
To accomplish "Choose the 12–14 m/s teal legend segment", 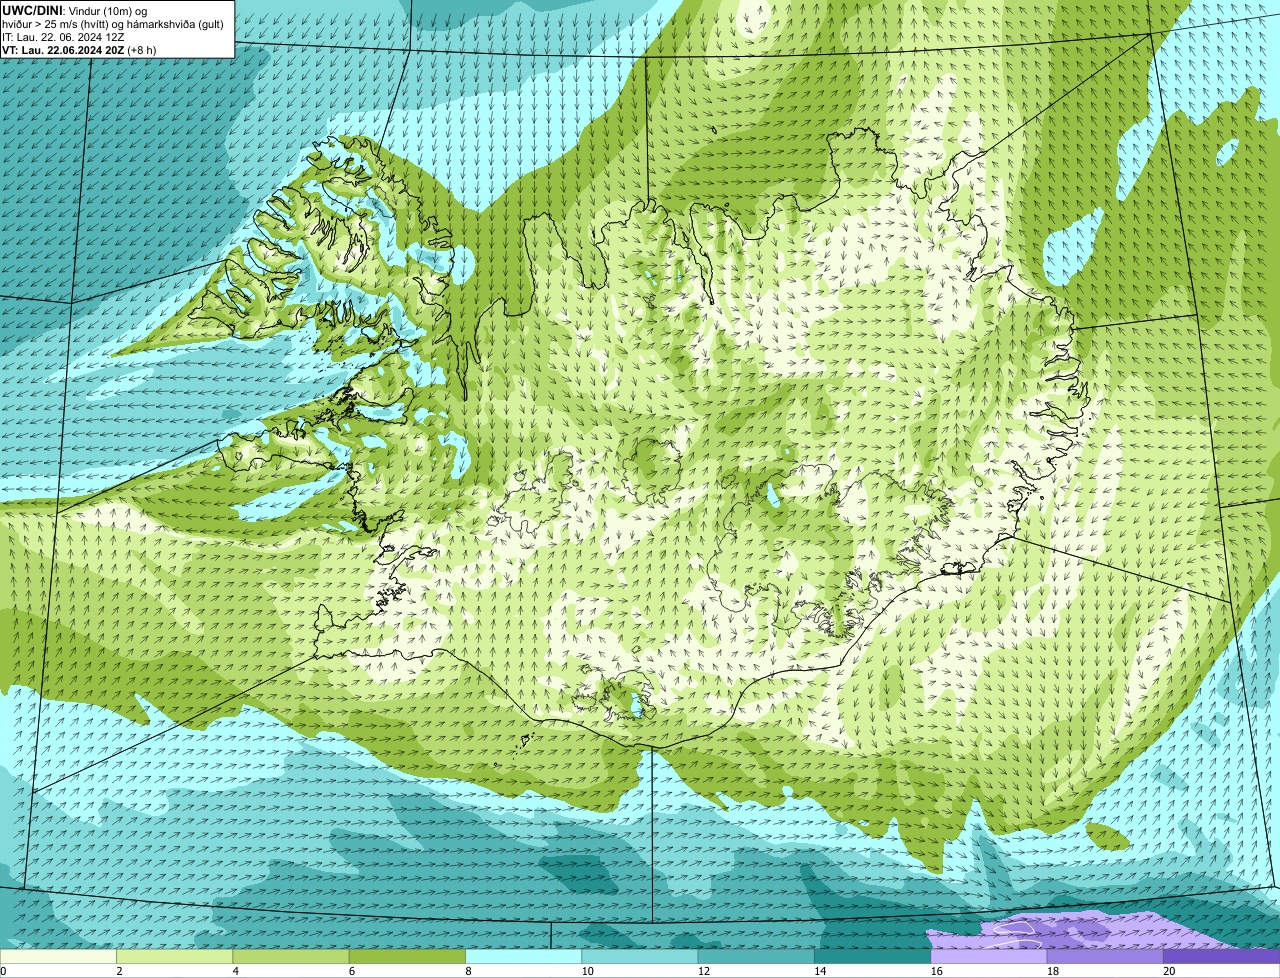I will [756, 957].
